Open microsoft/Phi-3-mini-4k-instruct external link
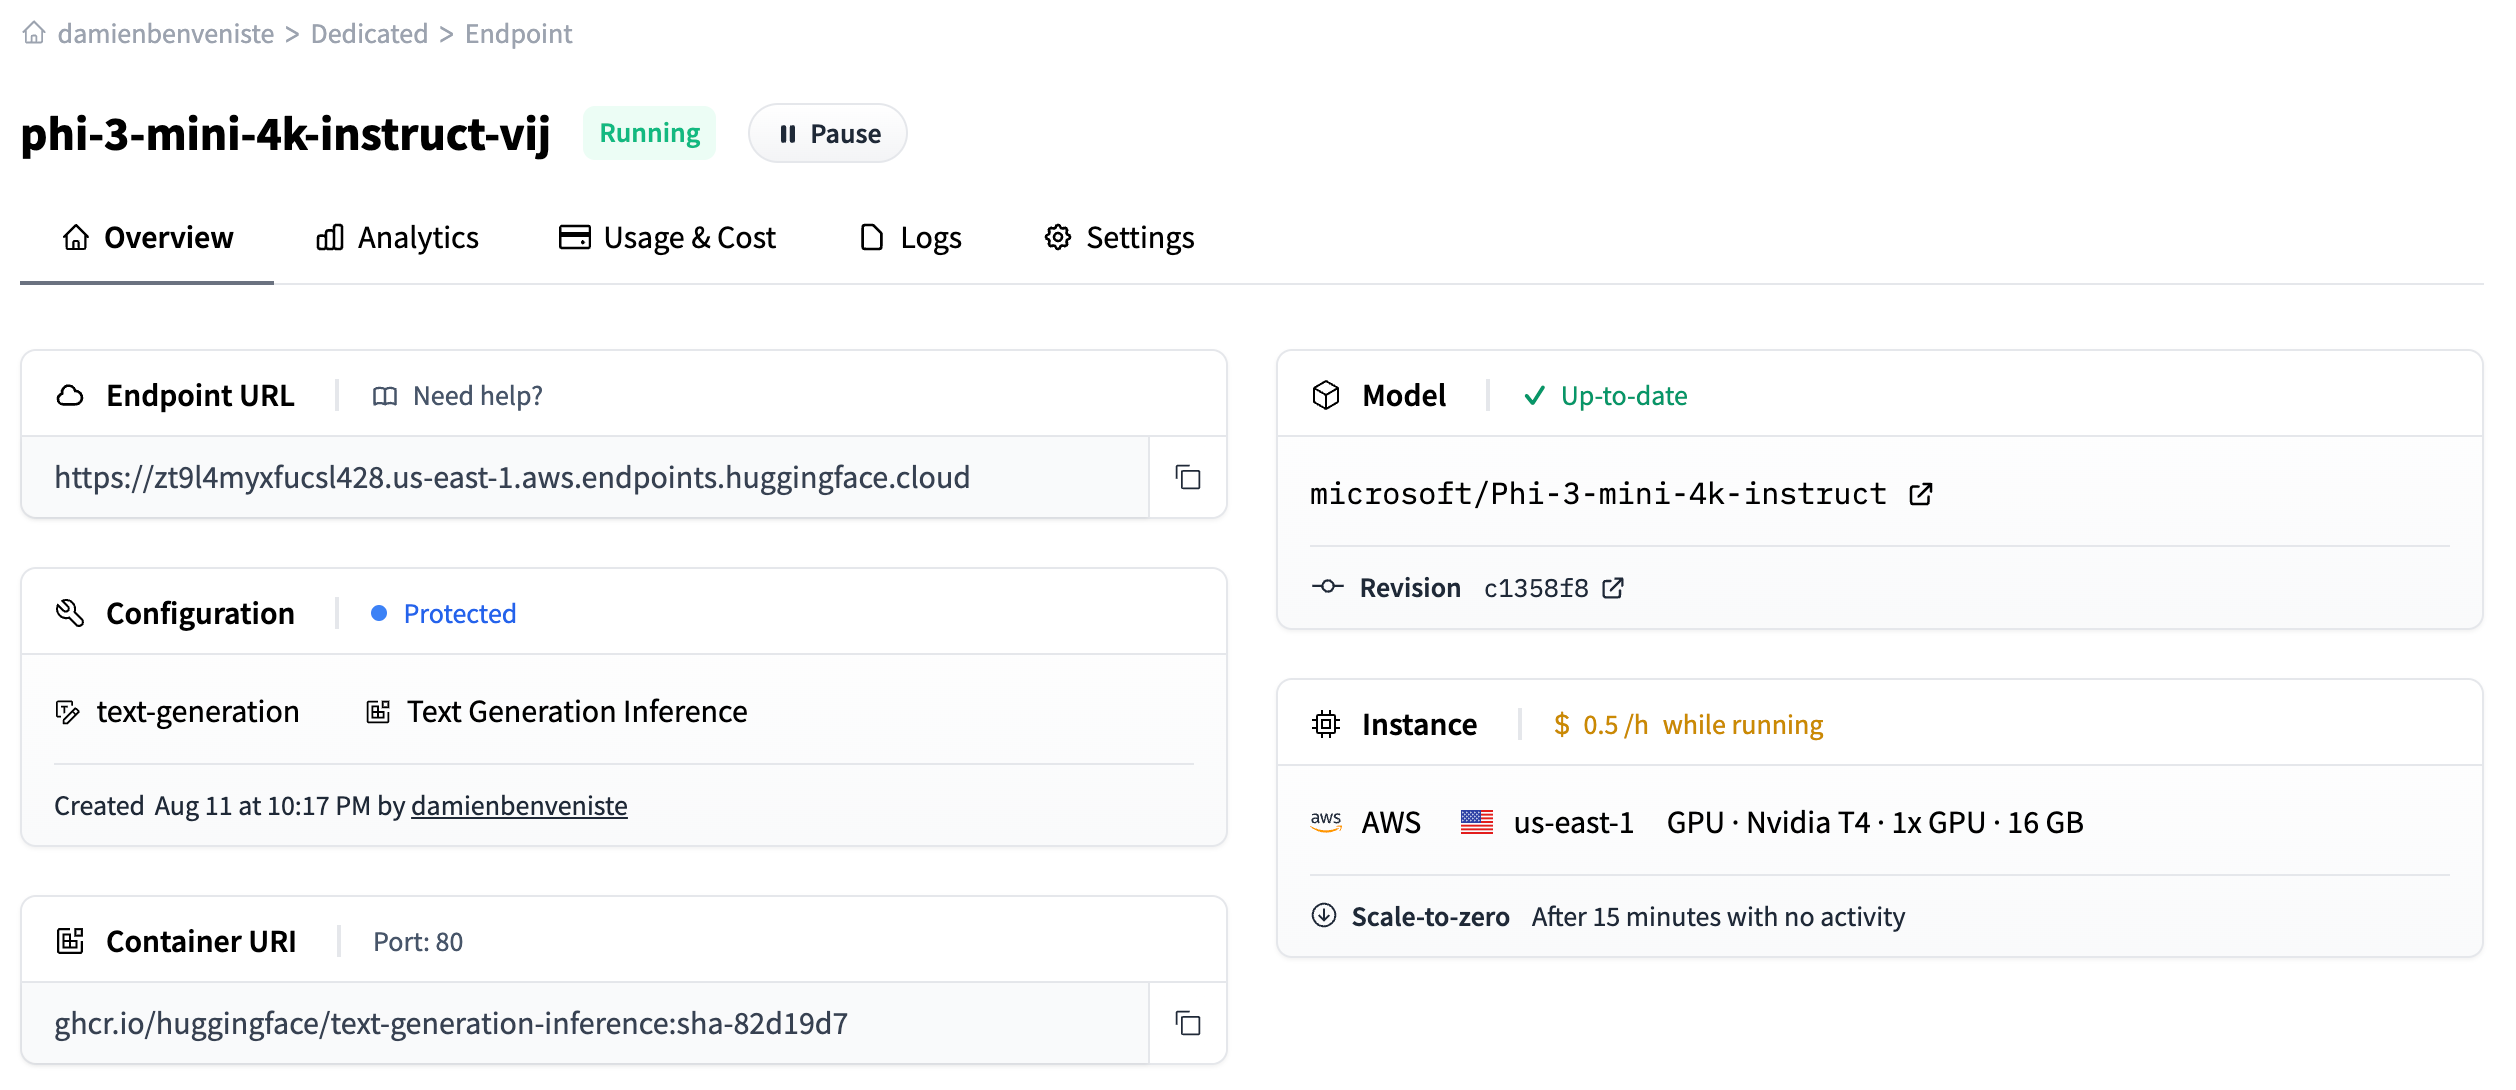 point(1919,493)
